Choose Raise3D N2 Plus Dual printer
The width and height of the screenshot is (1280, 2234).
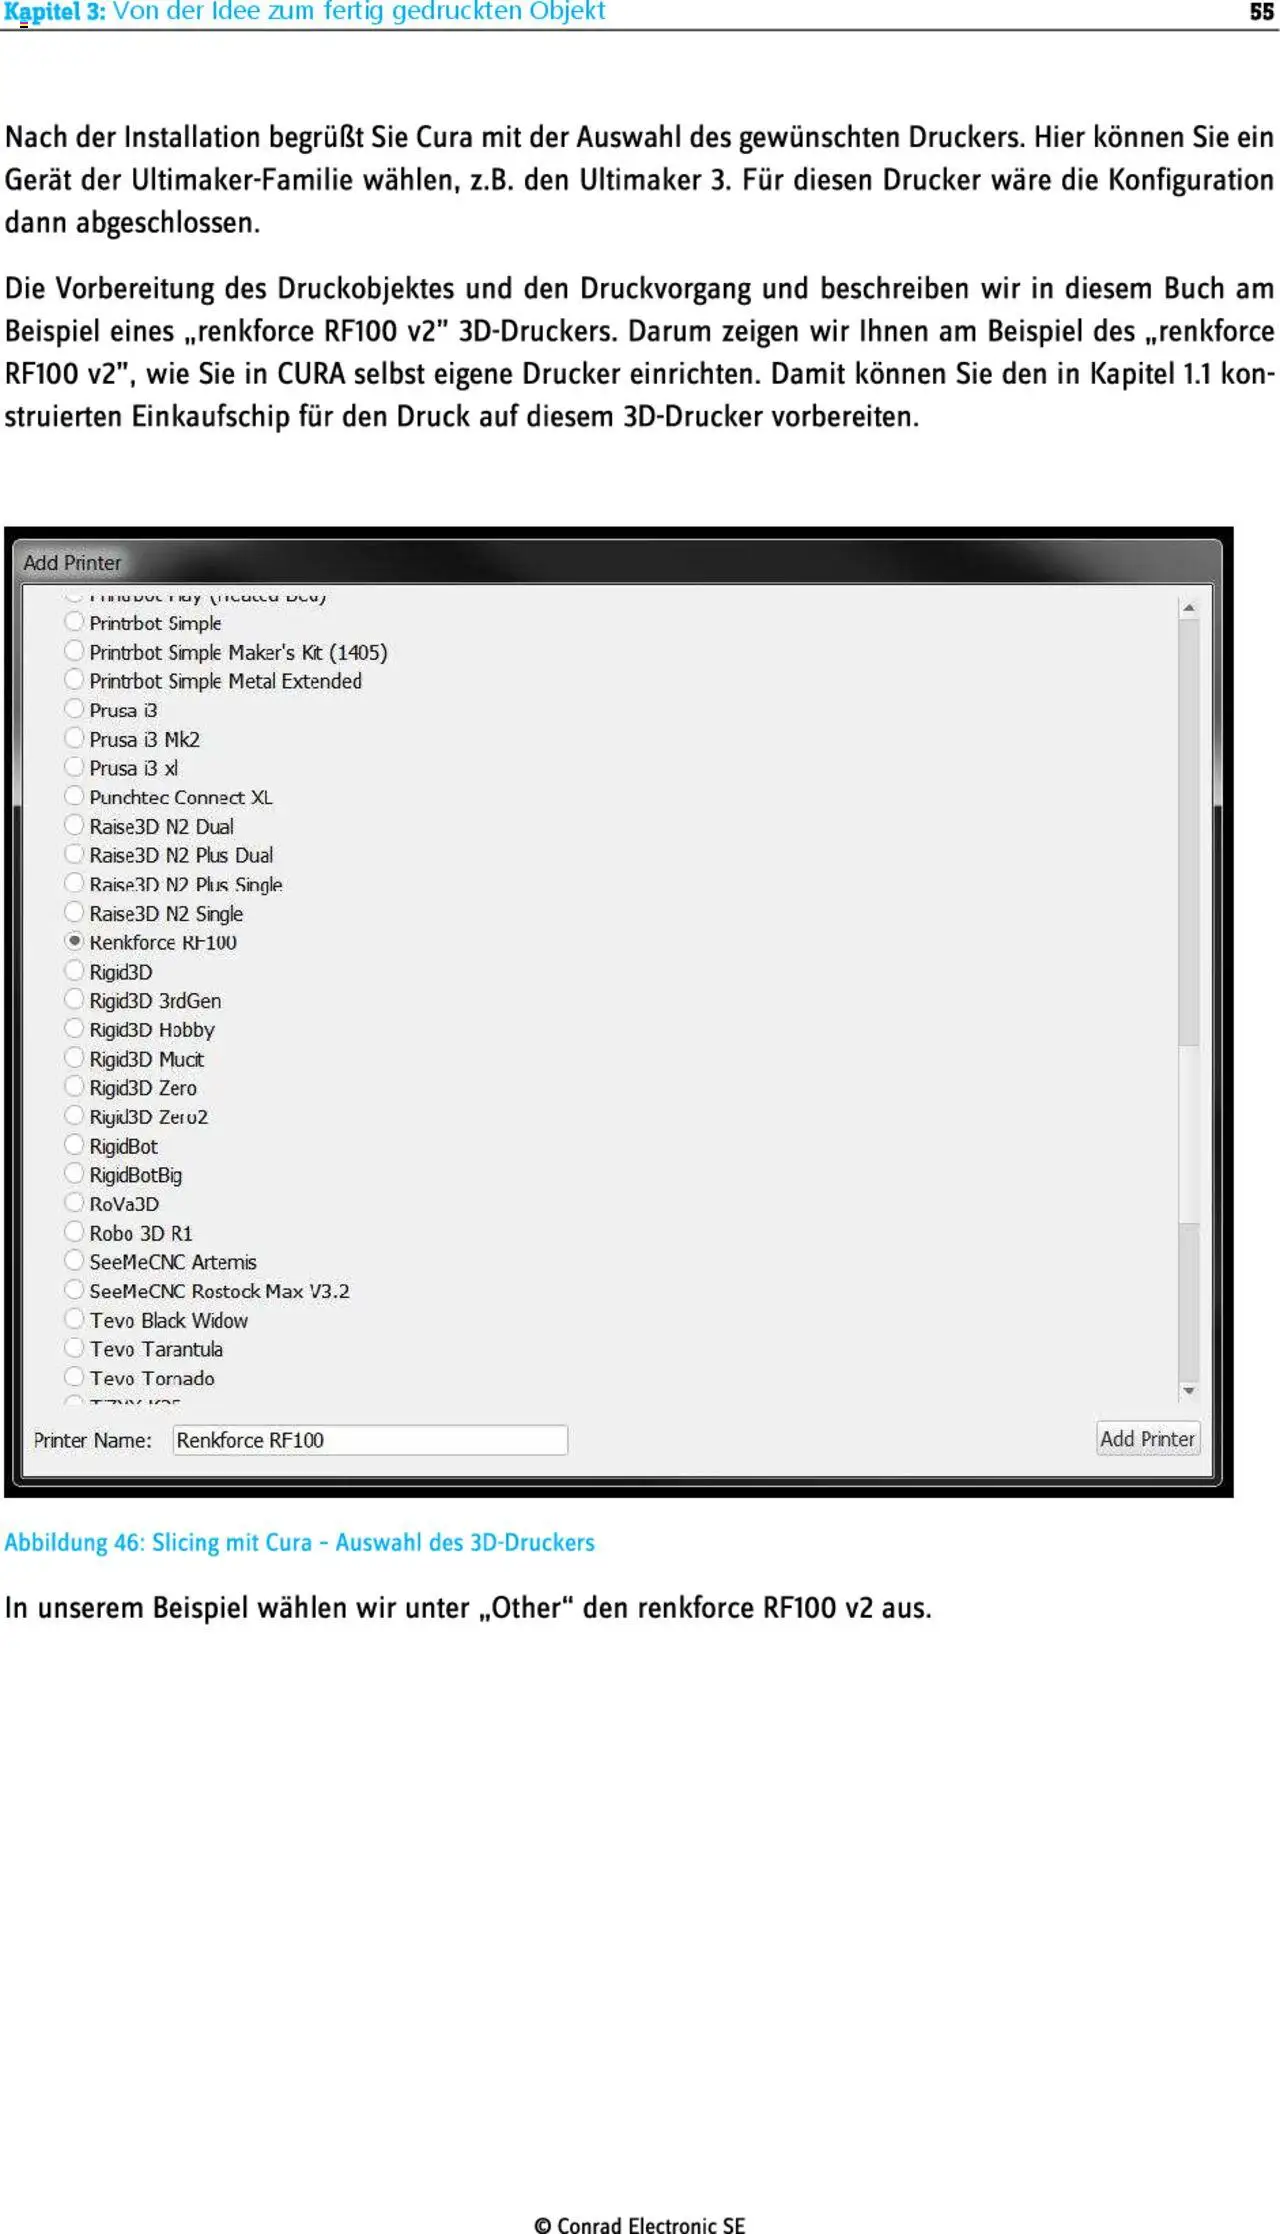74,854
